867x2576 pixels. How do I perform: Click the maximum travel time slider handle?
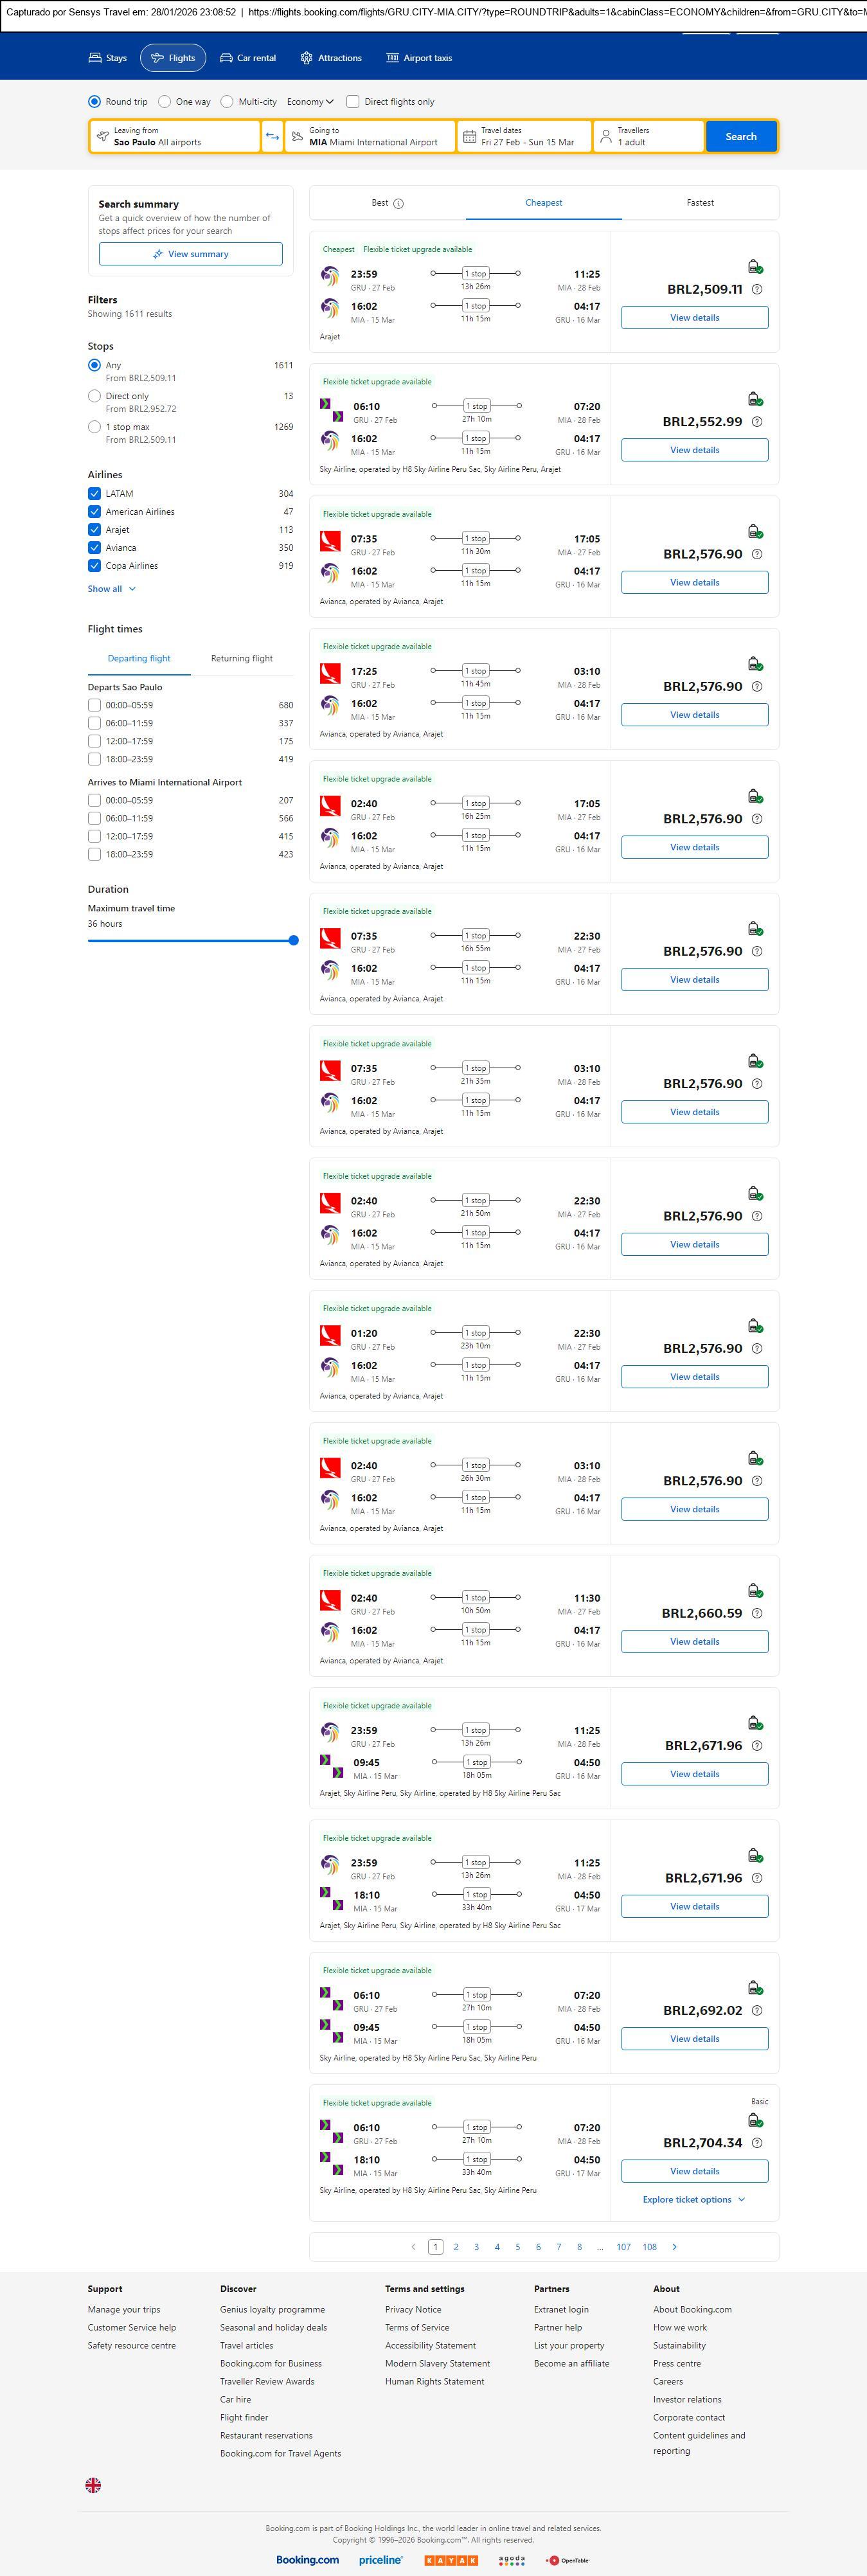point(293,940)
